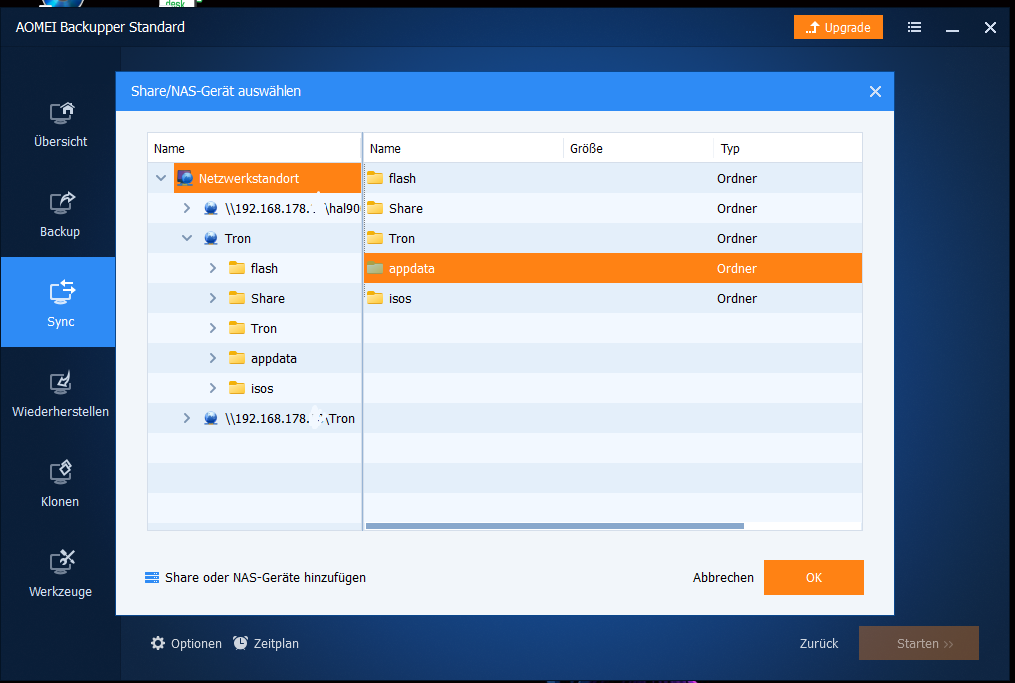Expand the appdata folder in the tree
This screenshot has width=1015, height=683.
coord(213,358)
